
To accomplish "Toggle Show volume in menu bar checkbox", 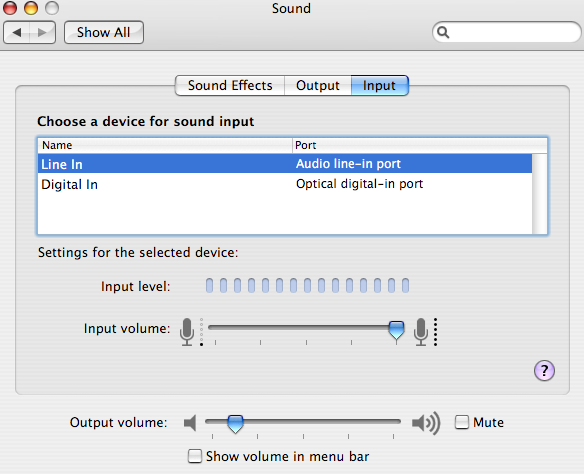I will (195, 456).
